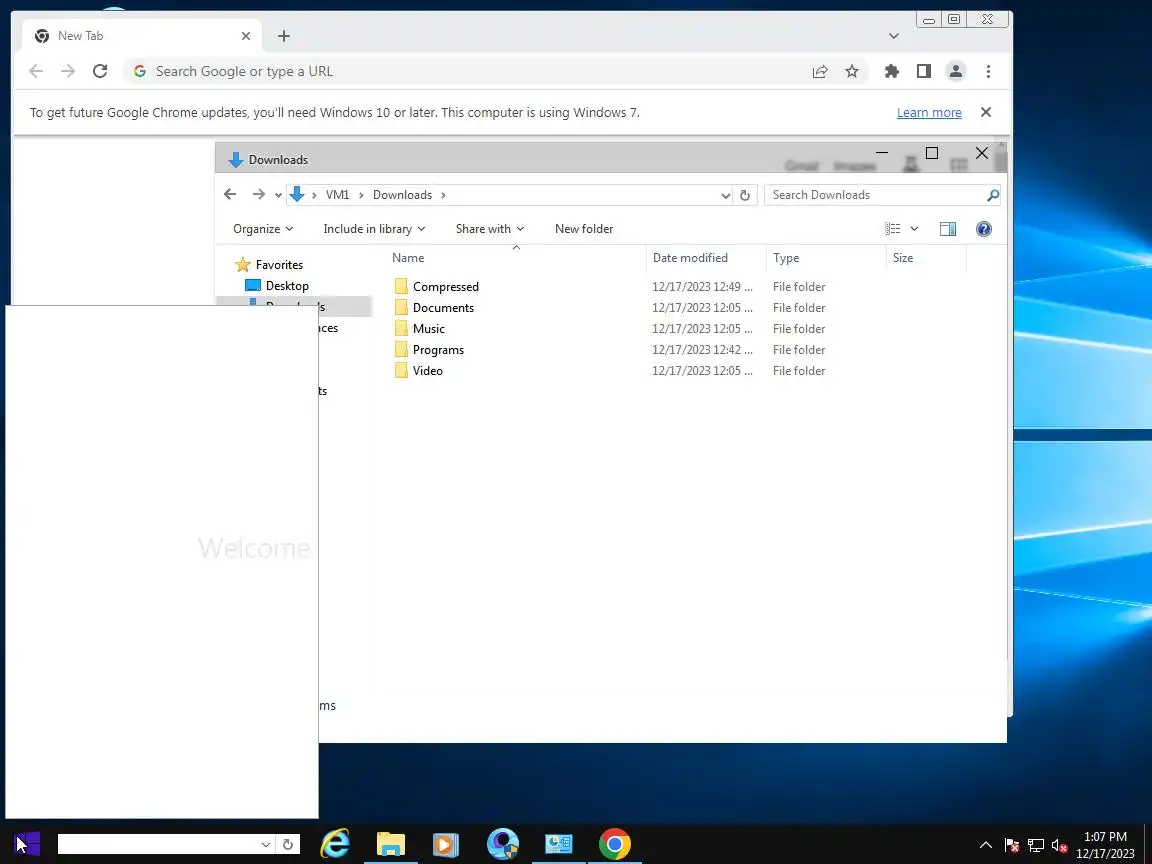Go back in Explorer Downloads window
The width and height of the screenshot is (1152, 864).
[x=230, y=194]
